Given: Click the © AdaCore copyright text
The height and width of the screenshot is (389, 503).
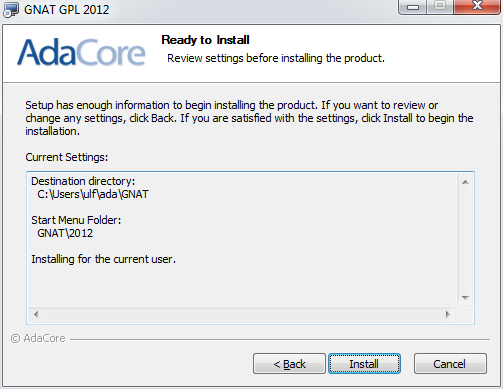Looking at the screenshot, I should pos(38,338).
